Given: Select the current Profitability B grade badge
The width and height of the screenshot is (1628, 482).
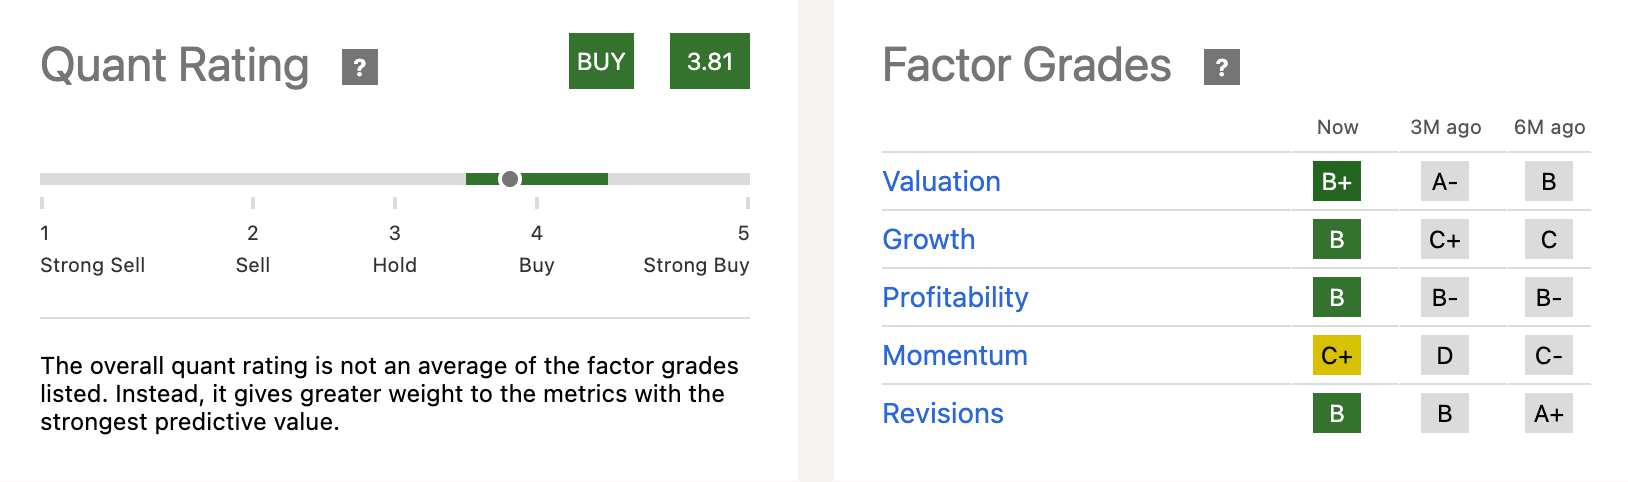Looking at the screenshot, I should [x=1337, y=297].
